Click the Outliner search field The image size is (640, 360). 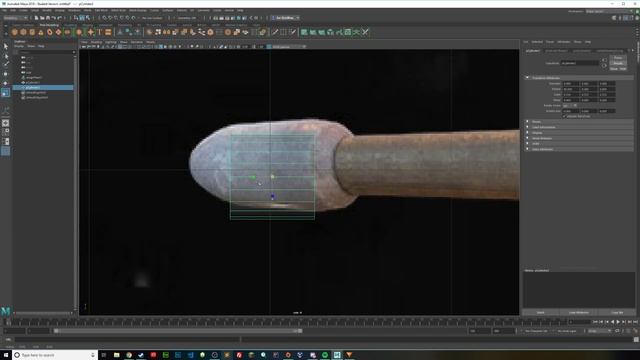click(x=45, y=52)
